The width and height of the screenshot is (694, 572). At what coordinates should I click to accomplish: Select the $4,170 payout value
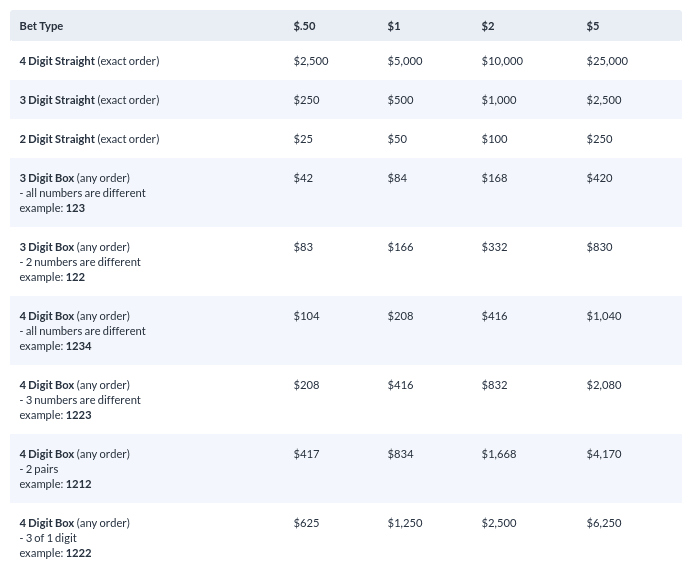(x=604, y=454)
